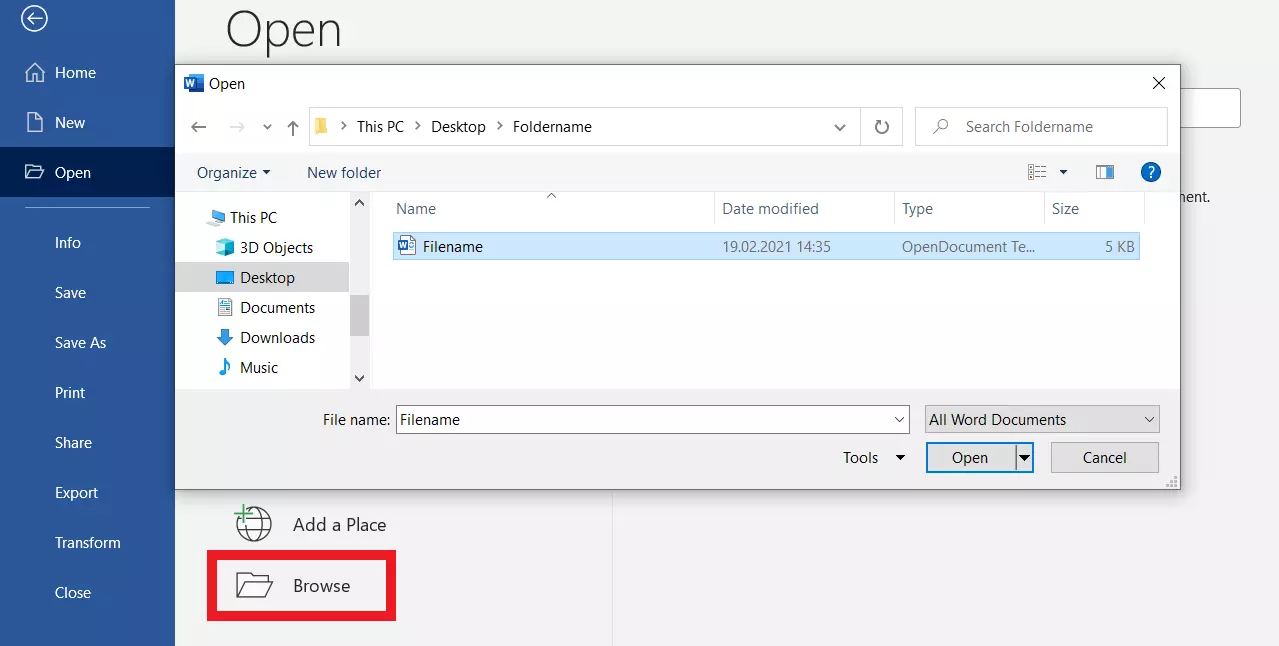Sort files by Date modified column header
The height and width of the screenshot is (646, 1279).
tap(770, 208)
